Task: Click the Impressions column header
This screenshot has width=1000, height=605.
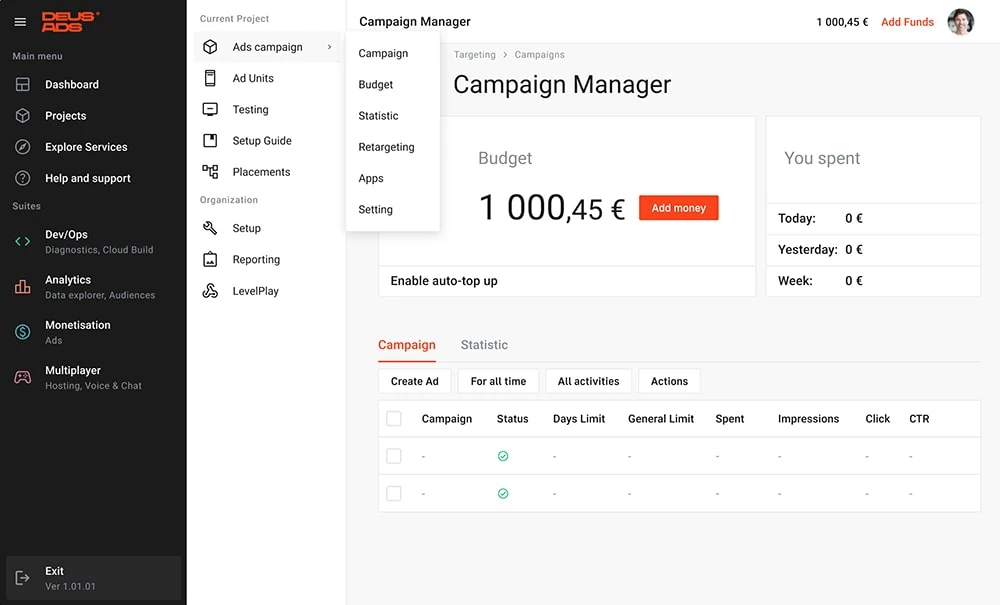Action: click(808, 419)
